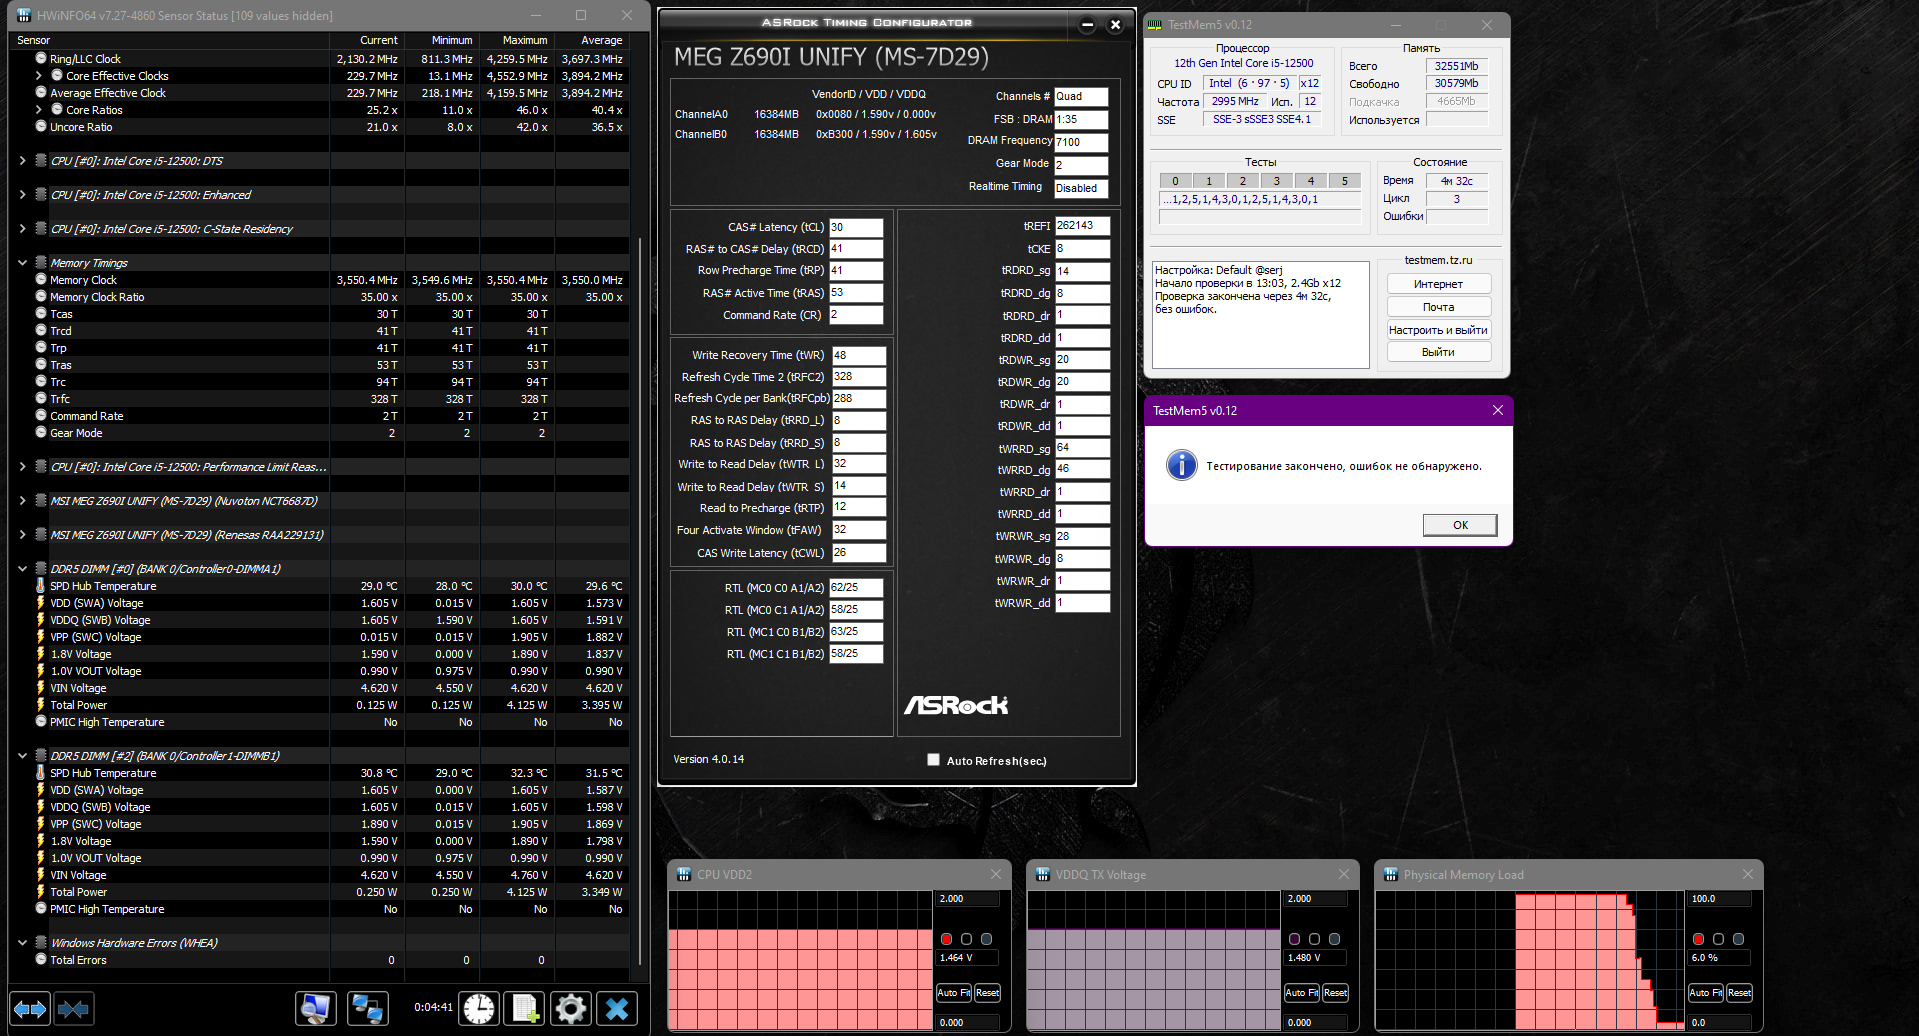Screen dimensions: 1919x1036
Task: Click OK in the TestMem5 dialog
Action: pos(1460,525)
